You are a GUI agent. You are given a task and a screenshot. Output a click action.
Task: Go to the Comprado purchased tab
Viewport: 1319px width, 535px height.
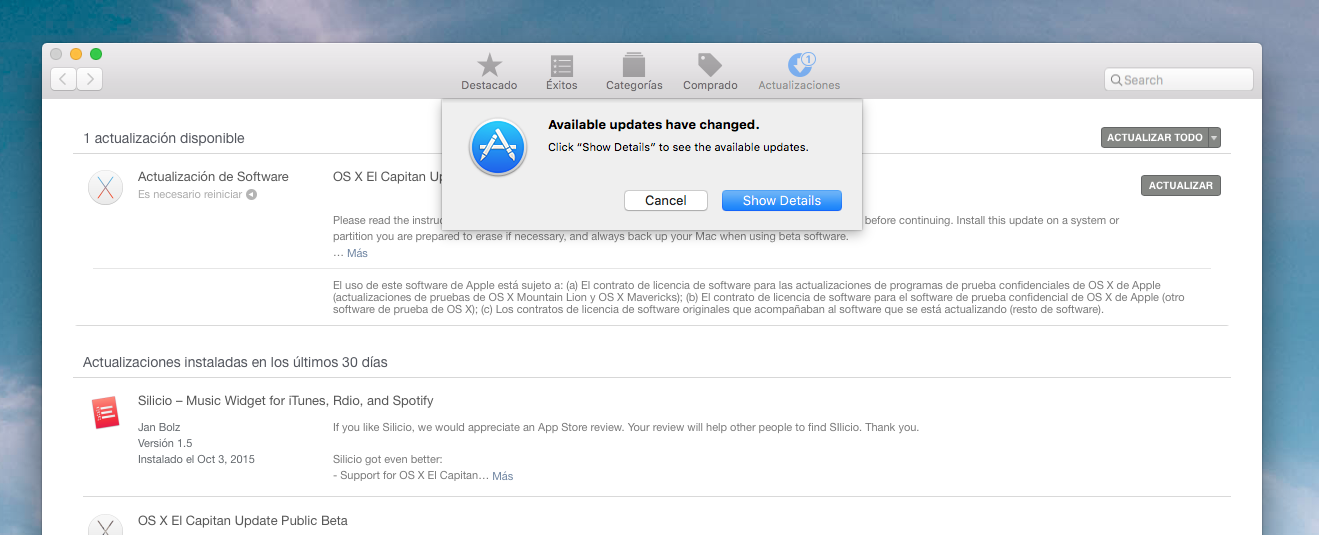pos(710,72)
